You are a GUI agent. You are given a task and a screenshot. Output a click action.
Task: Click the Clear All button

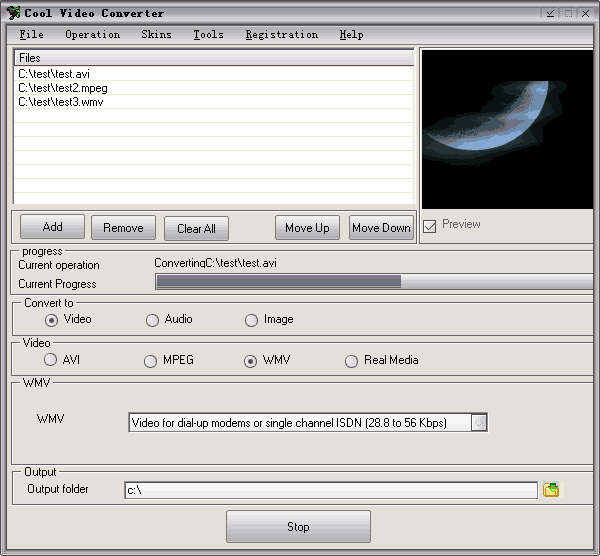196,228
